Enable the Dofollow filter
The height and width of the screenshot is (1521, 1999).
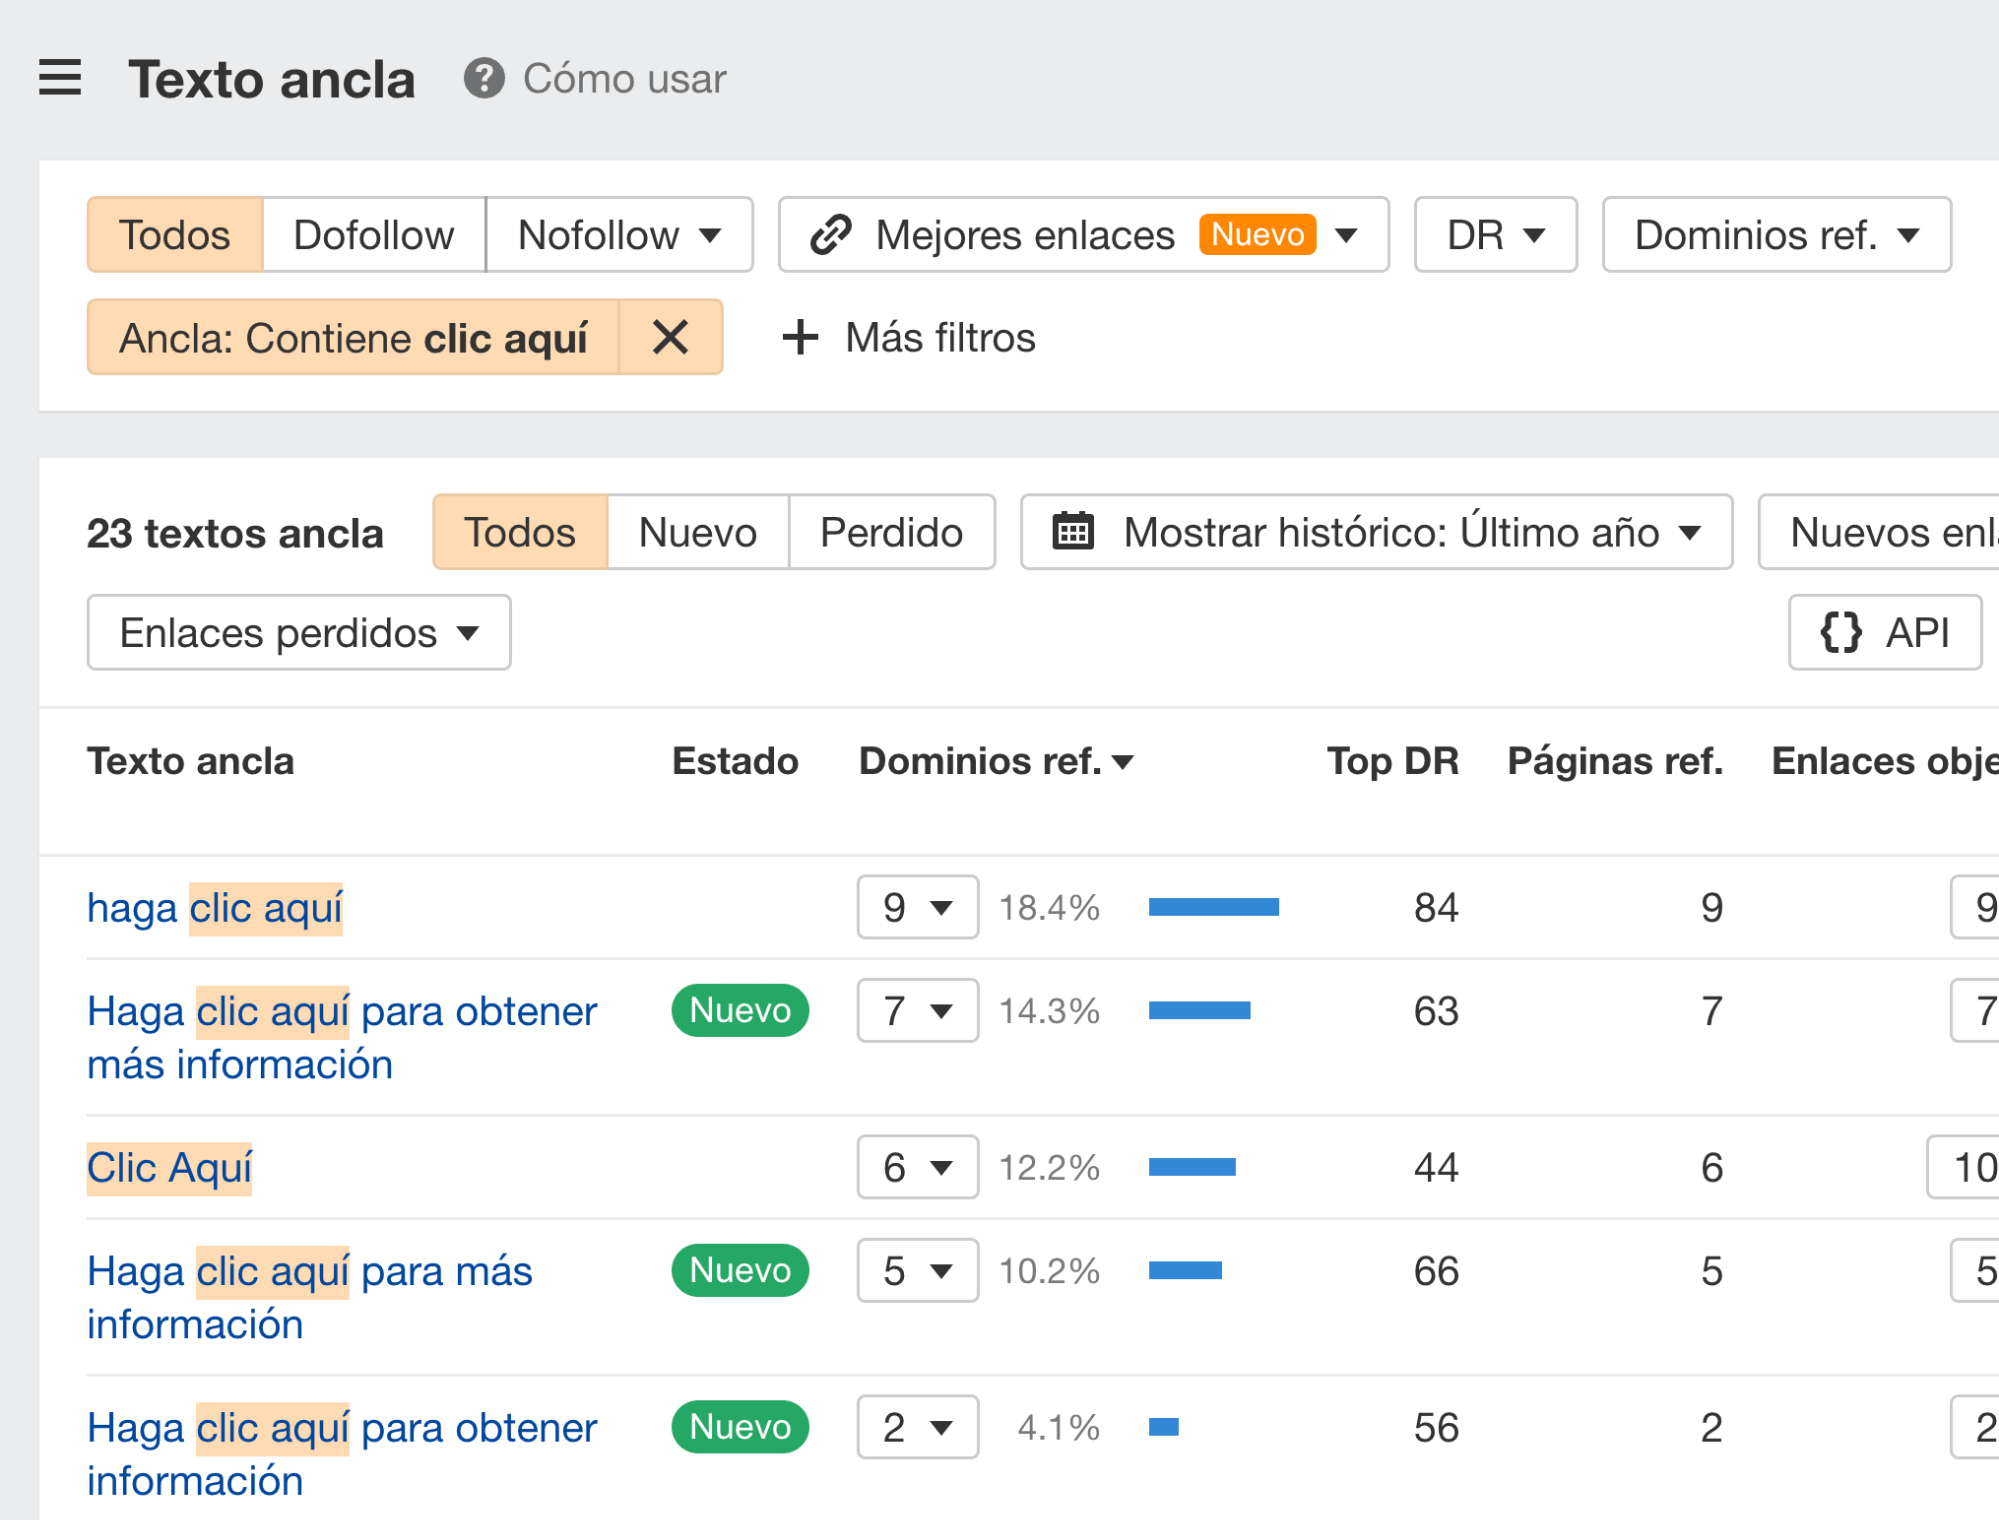click(373, 235)
